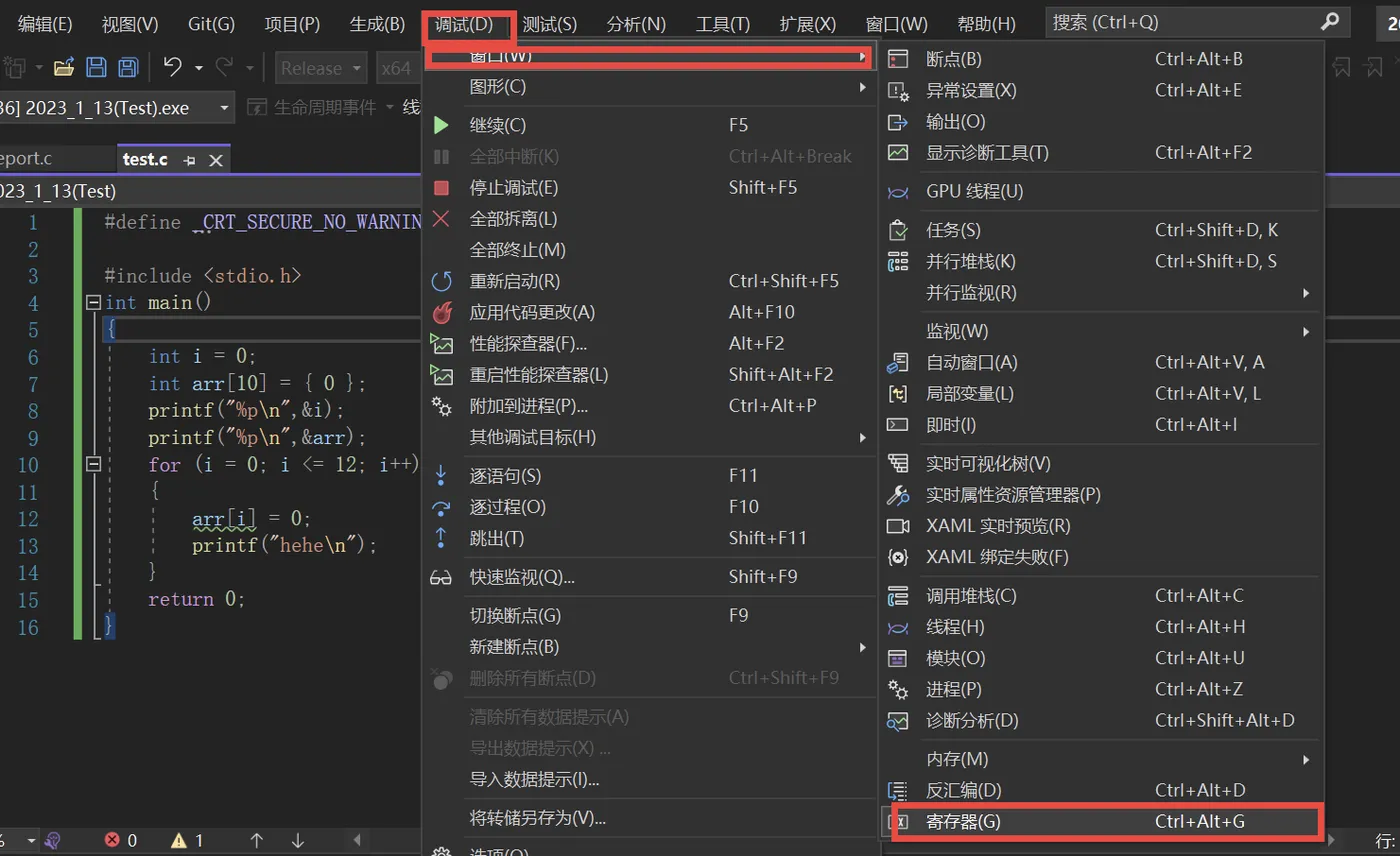
Task: Select 线程(H) threads entry
Action: point(1101,627)
